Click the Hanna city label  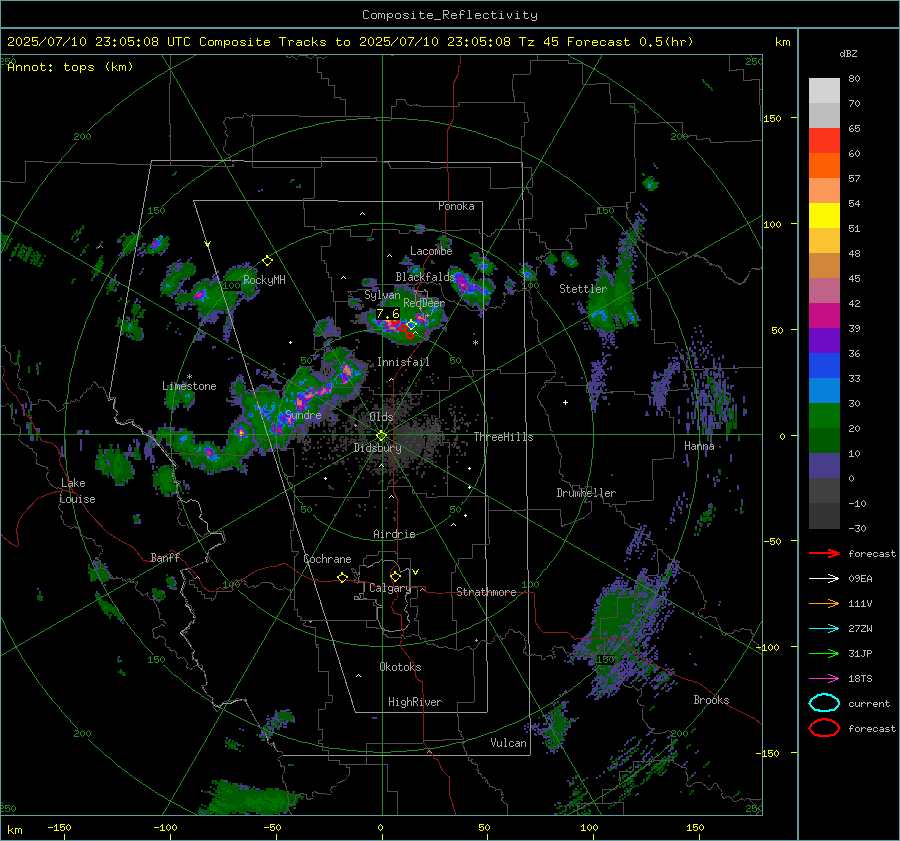click(699, 446)
